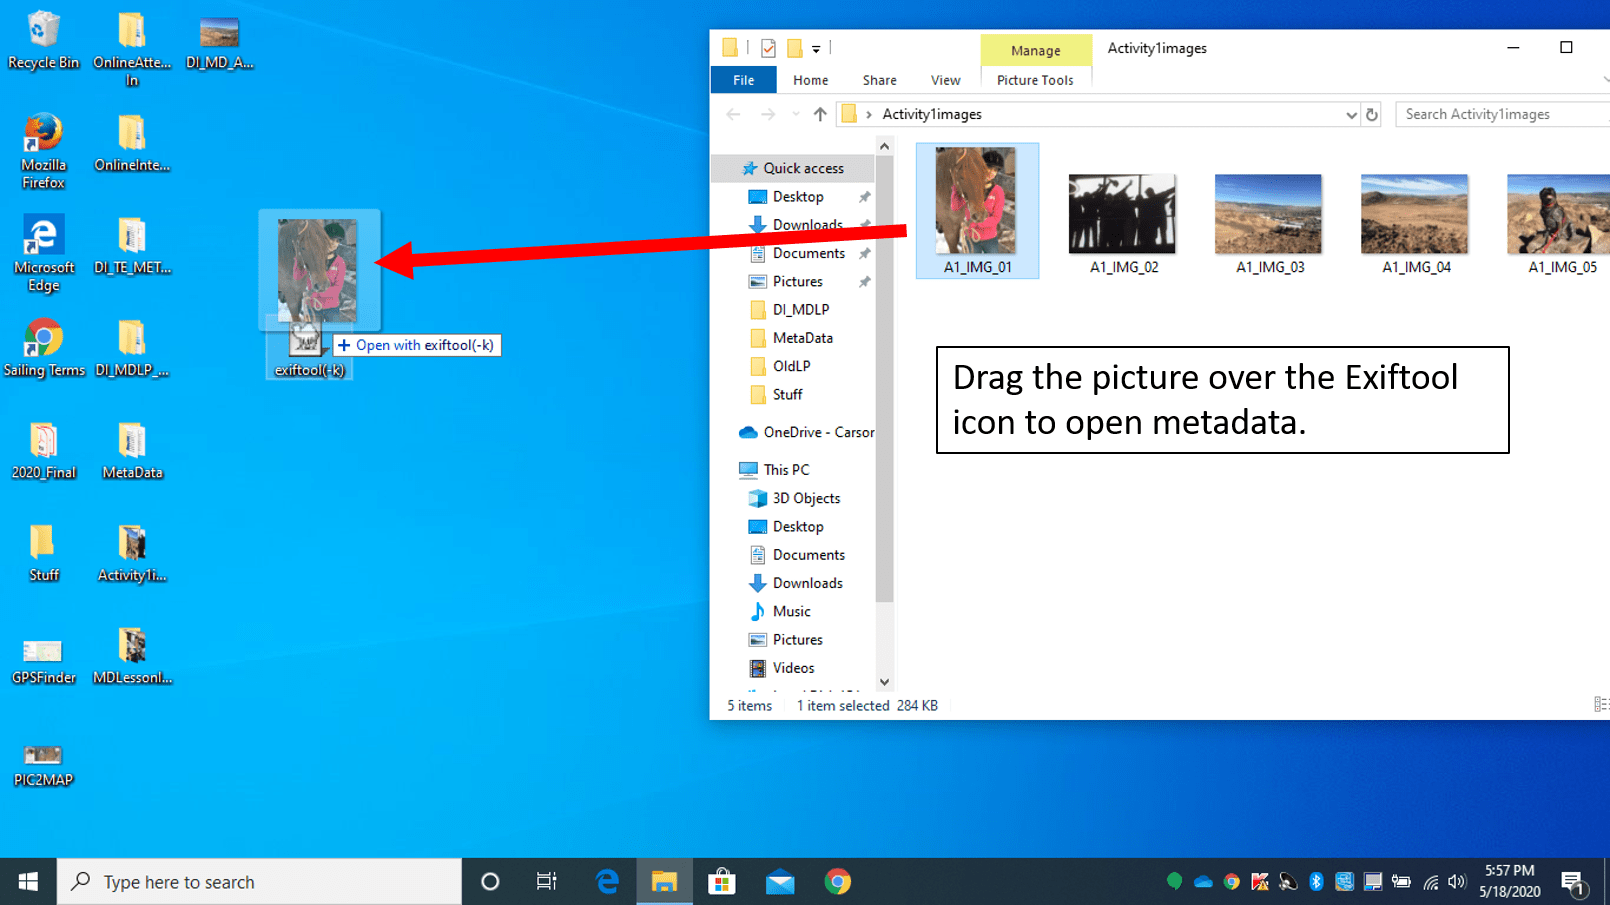Open the recent locations dropdown arrow
This screenshot has height=905, width=1610.
[x=796, y=115]
